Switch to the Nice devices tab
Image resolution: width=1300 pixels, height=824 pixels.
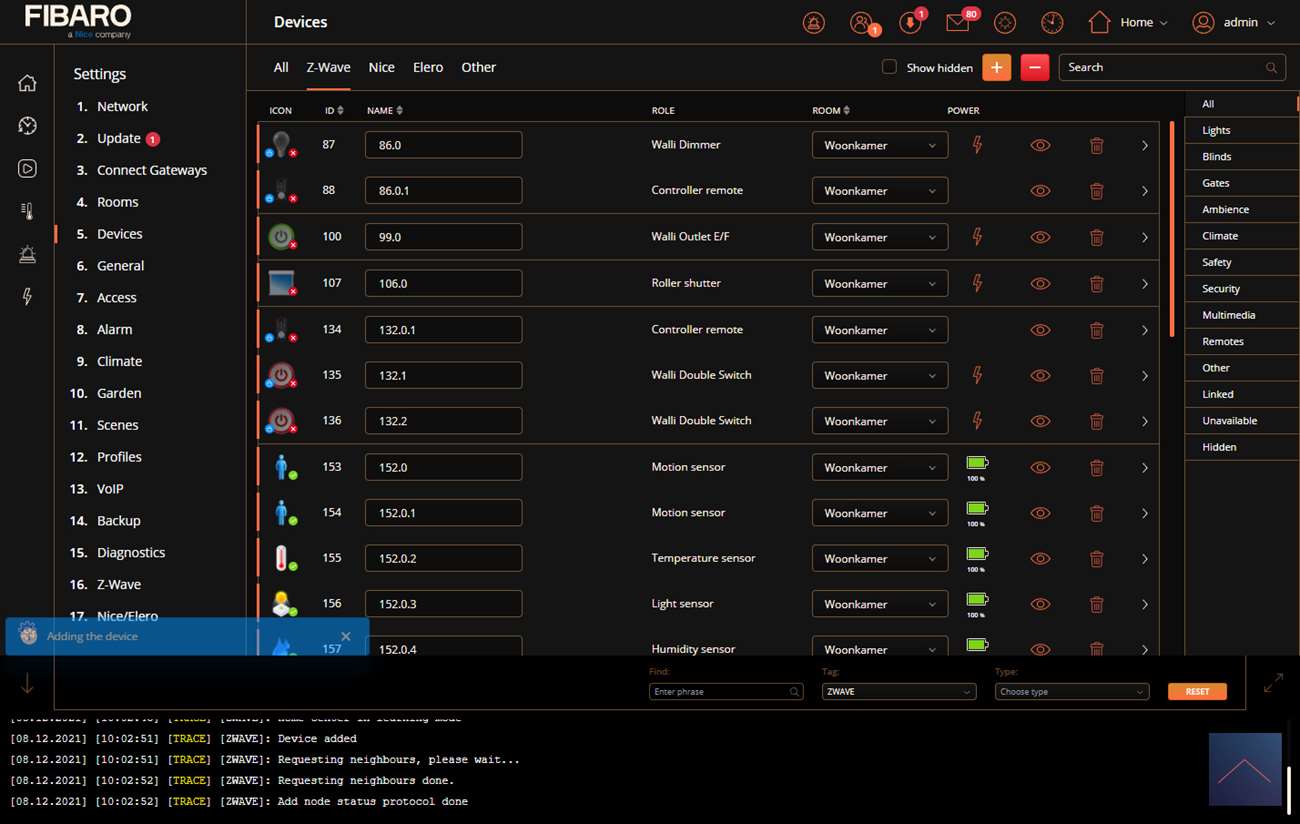(x=381, y=67)
